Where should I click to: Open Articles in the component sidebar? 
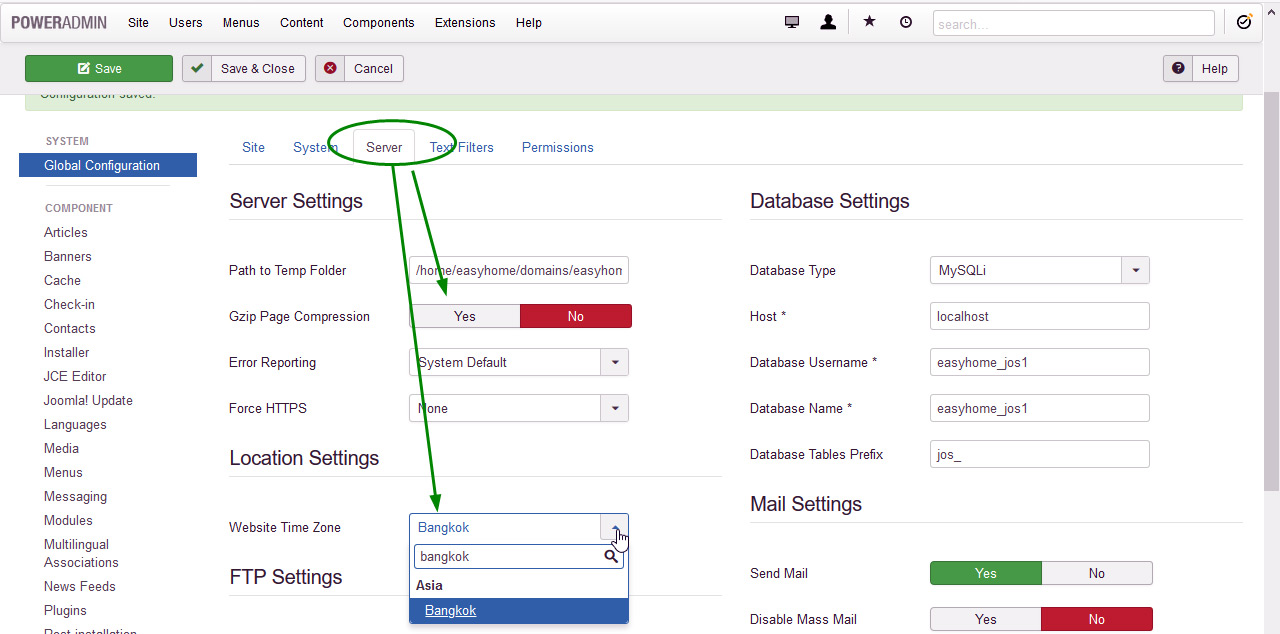point(66,232)
